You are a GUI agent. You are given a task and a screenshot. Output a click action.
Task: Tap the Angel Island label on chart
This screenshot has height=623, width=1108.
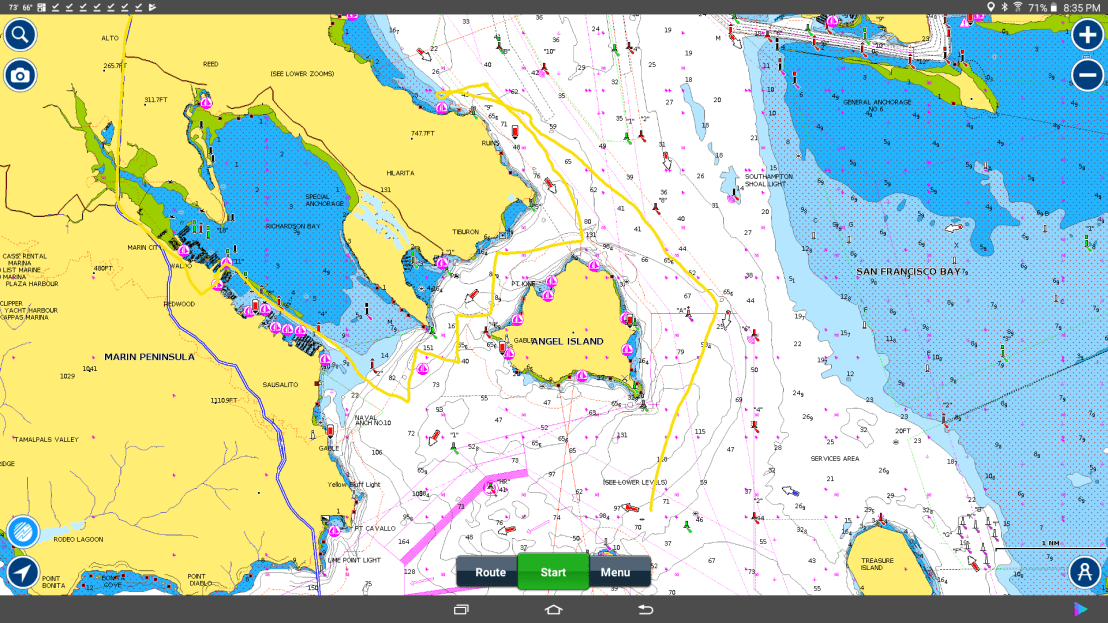pyautogui.click(x=567, y=342)
